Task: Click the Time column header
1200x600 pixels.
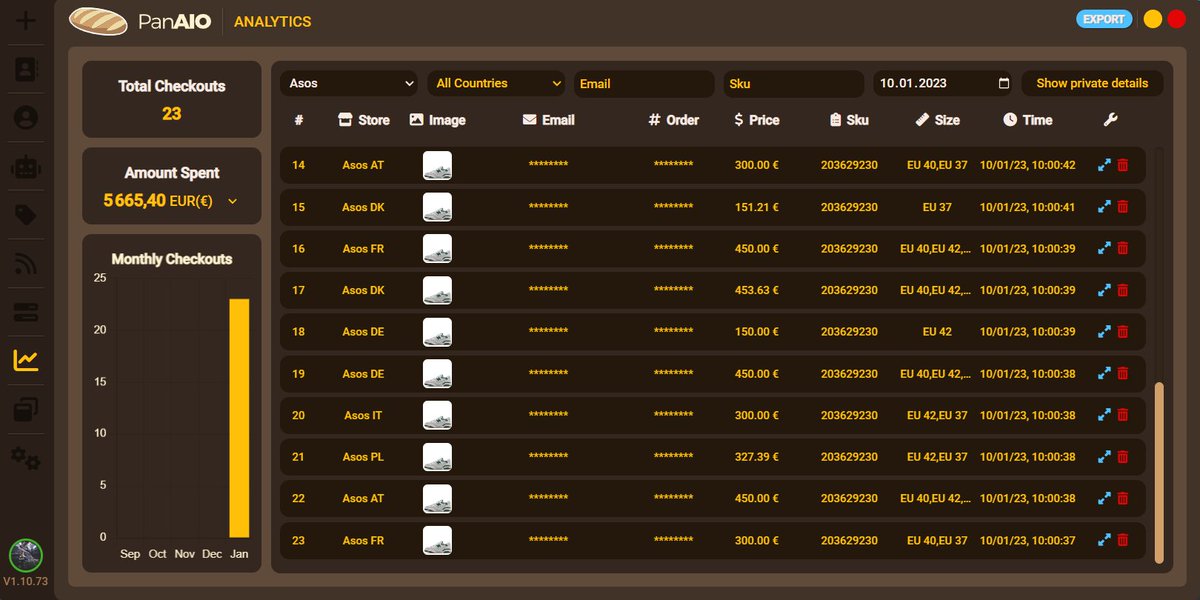Action: 1028,120
